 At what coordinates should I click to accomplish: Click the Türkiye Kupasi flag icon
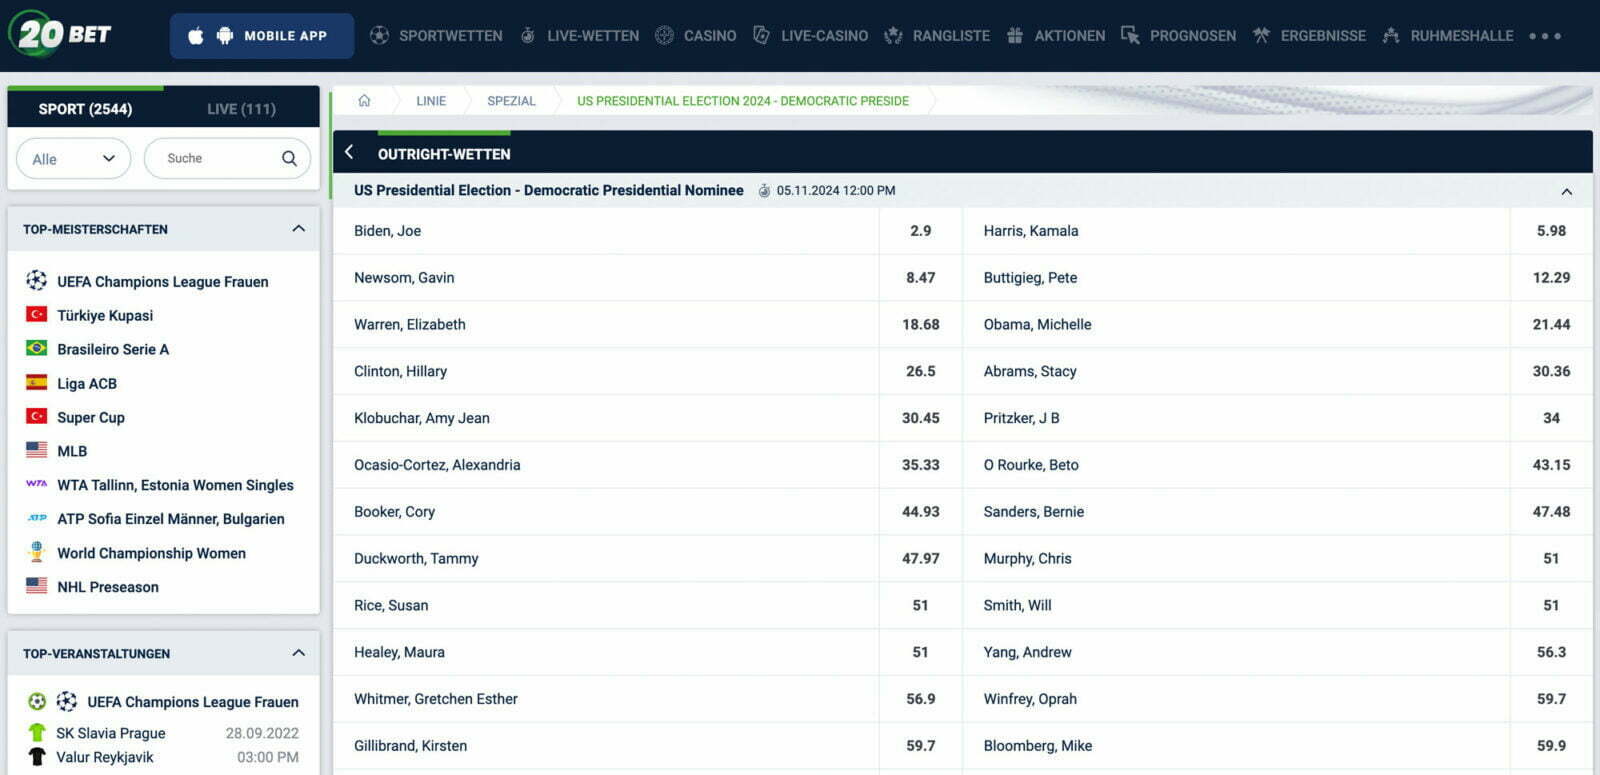click(37, 314)
